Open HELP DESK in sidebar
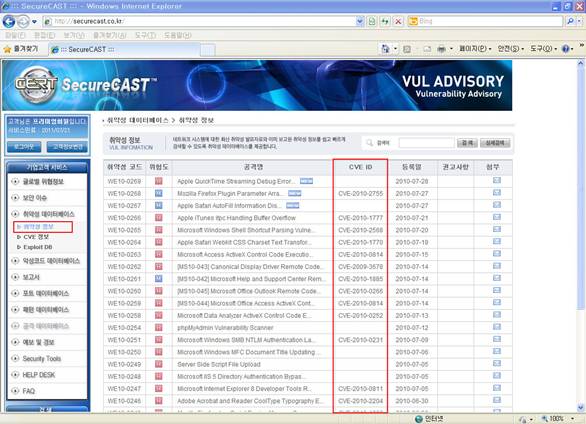 38,375
